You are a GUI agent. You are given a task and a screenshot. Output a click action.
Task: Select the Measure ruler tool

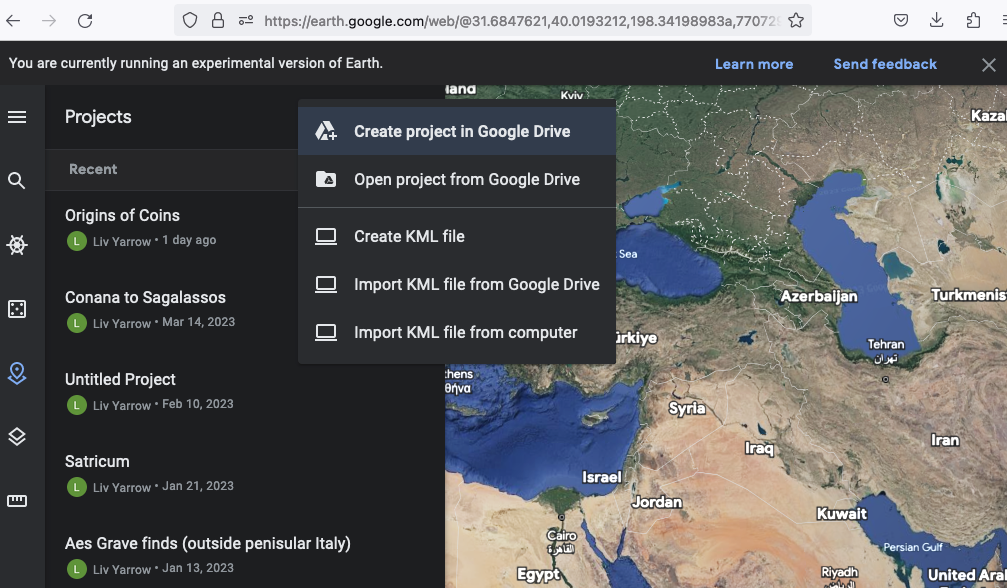coord(17,501)
